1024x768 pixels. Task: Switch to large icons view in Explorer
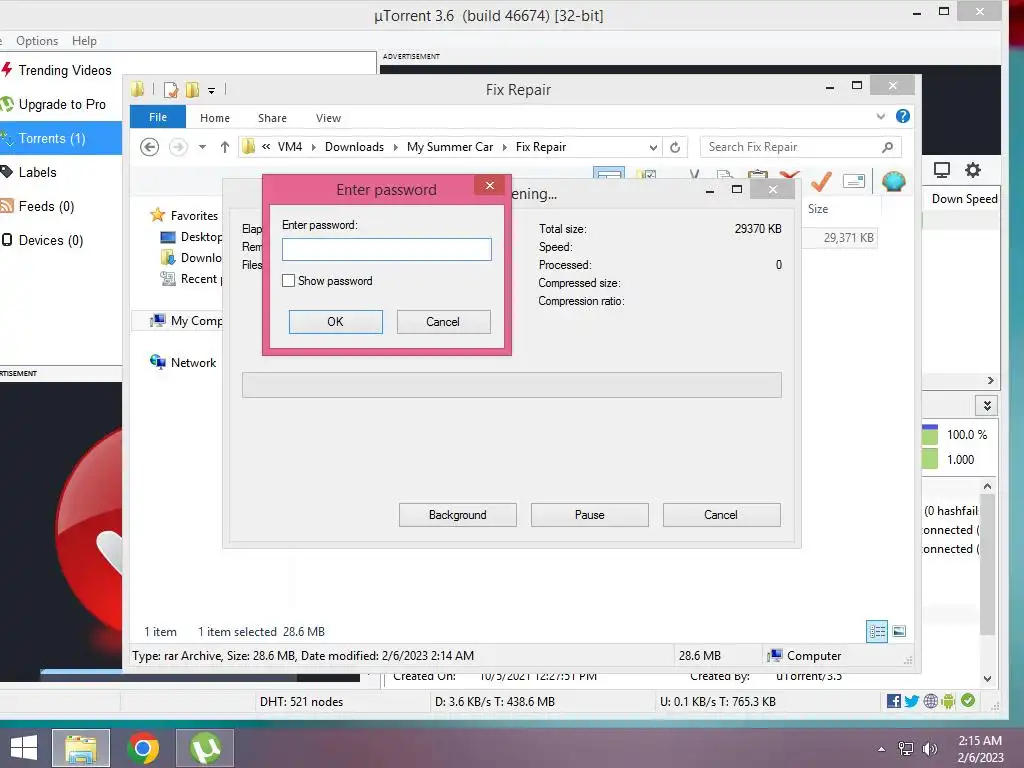899,631
